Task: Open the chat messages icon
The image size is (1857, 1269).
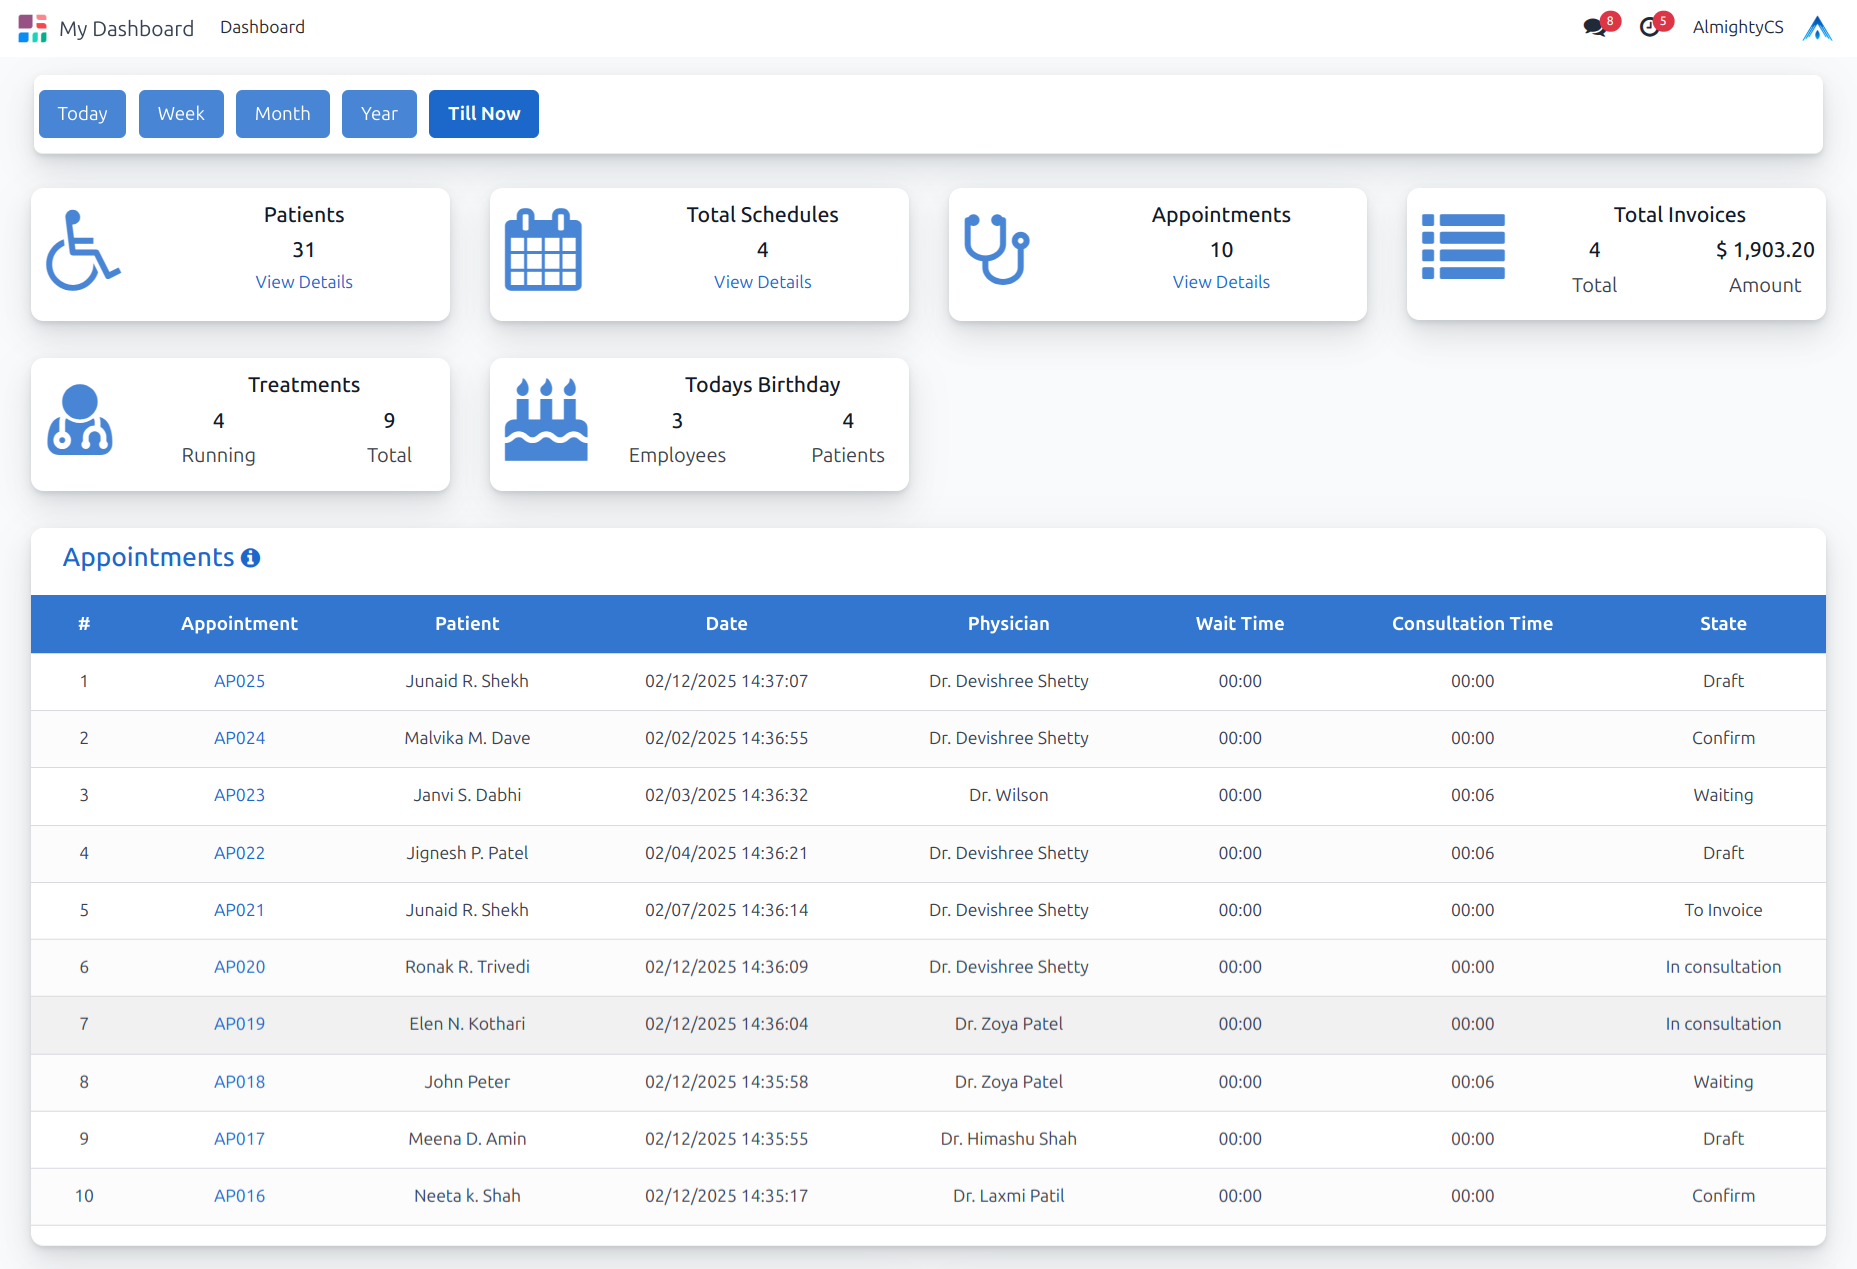Action: (1595, 28)
